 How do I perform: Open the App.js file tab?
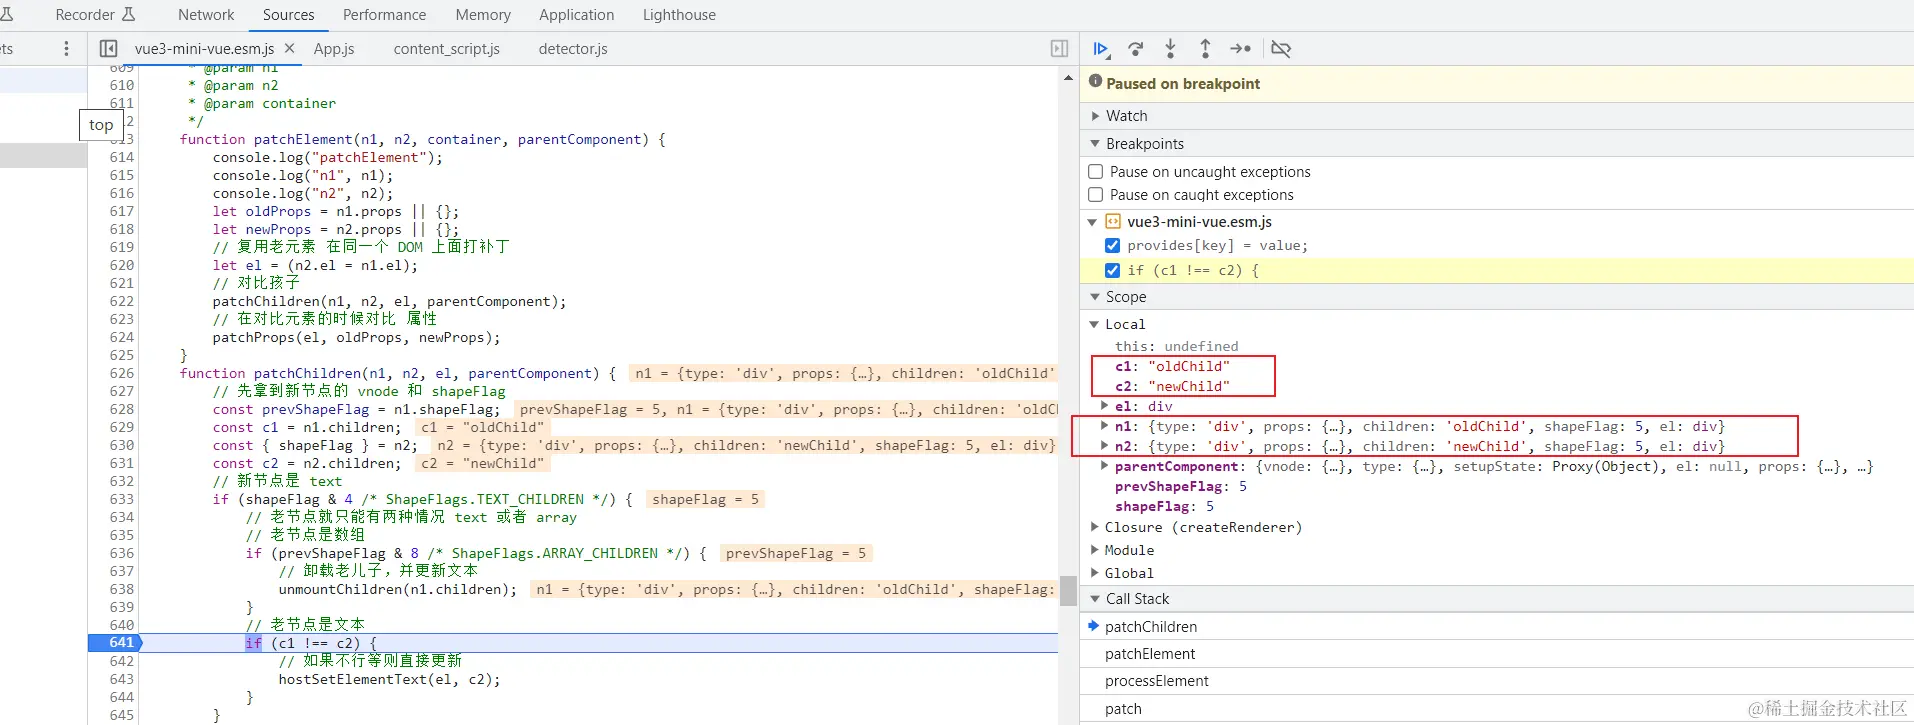(334, 49)
